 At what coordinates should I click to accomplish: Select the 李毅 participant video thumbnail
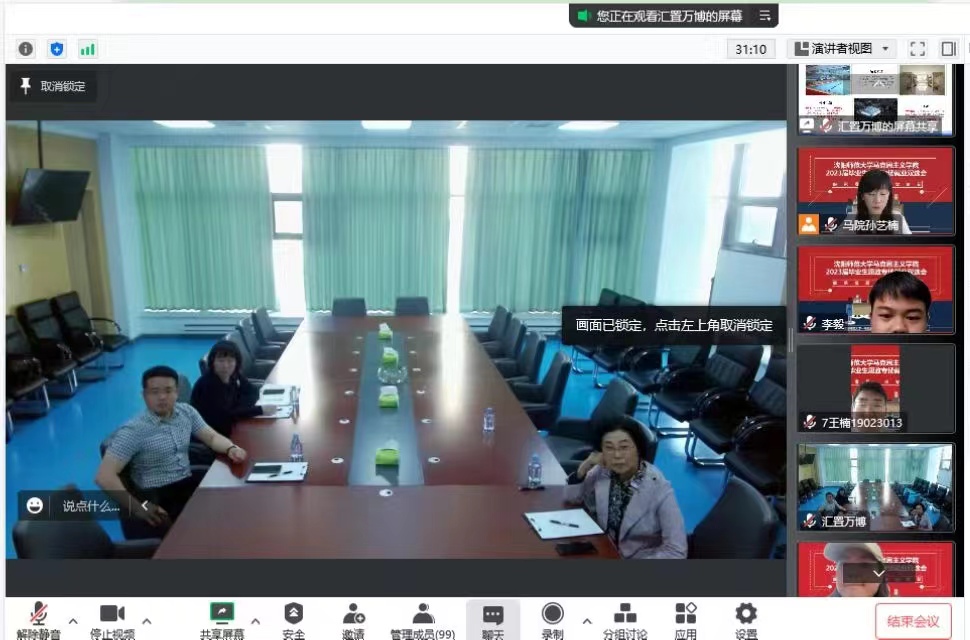(875, 290)
